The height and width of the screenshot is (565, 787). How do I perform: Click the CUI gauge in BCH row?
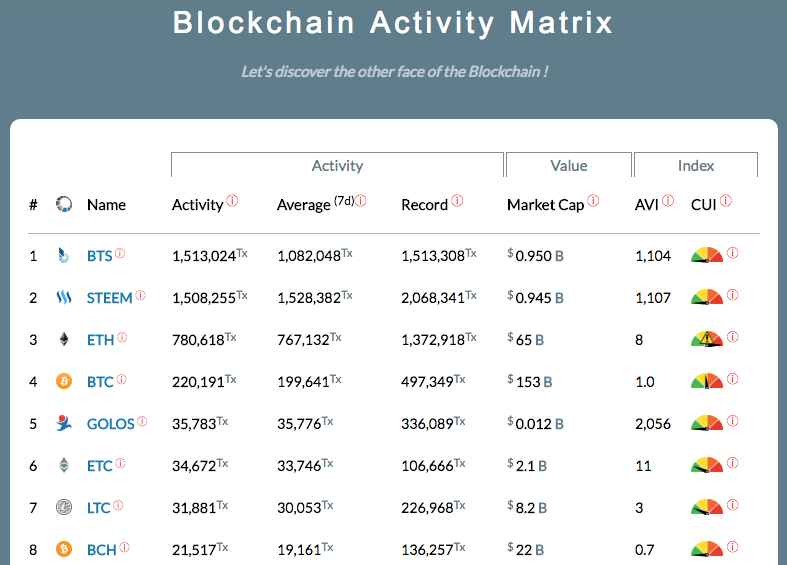(x=707, y=548)
